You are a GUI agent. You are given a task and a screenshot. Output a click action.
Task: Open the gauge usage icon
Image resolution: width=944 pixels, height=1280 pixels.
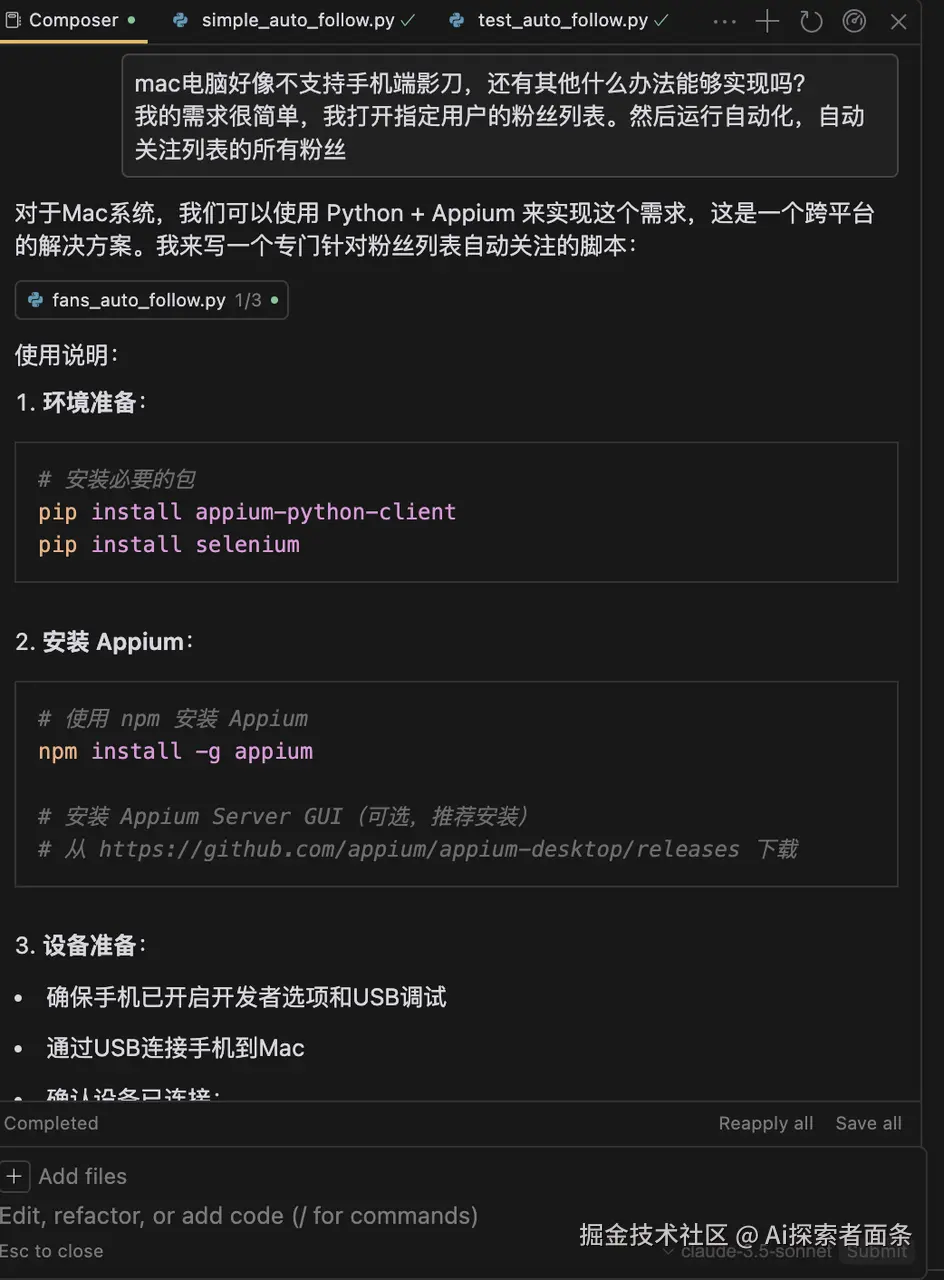point(854,21)
